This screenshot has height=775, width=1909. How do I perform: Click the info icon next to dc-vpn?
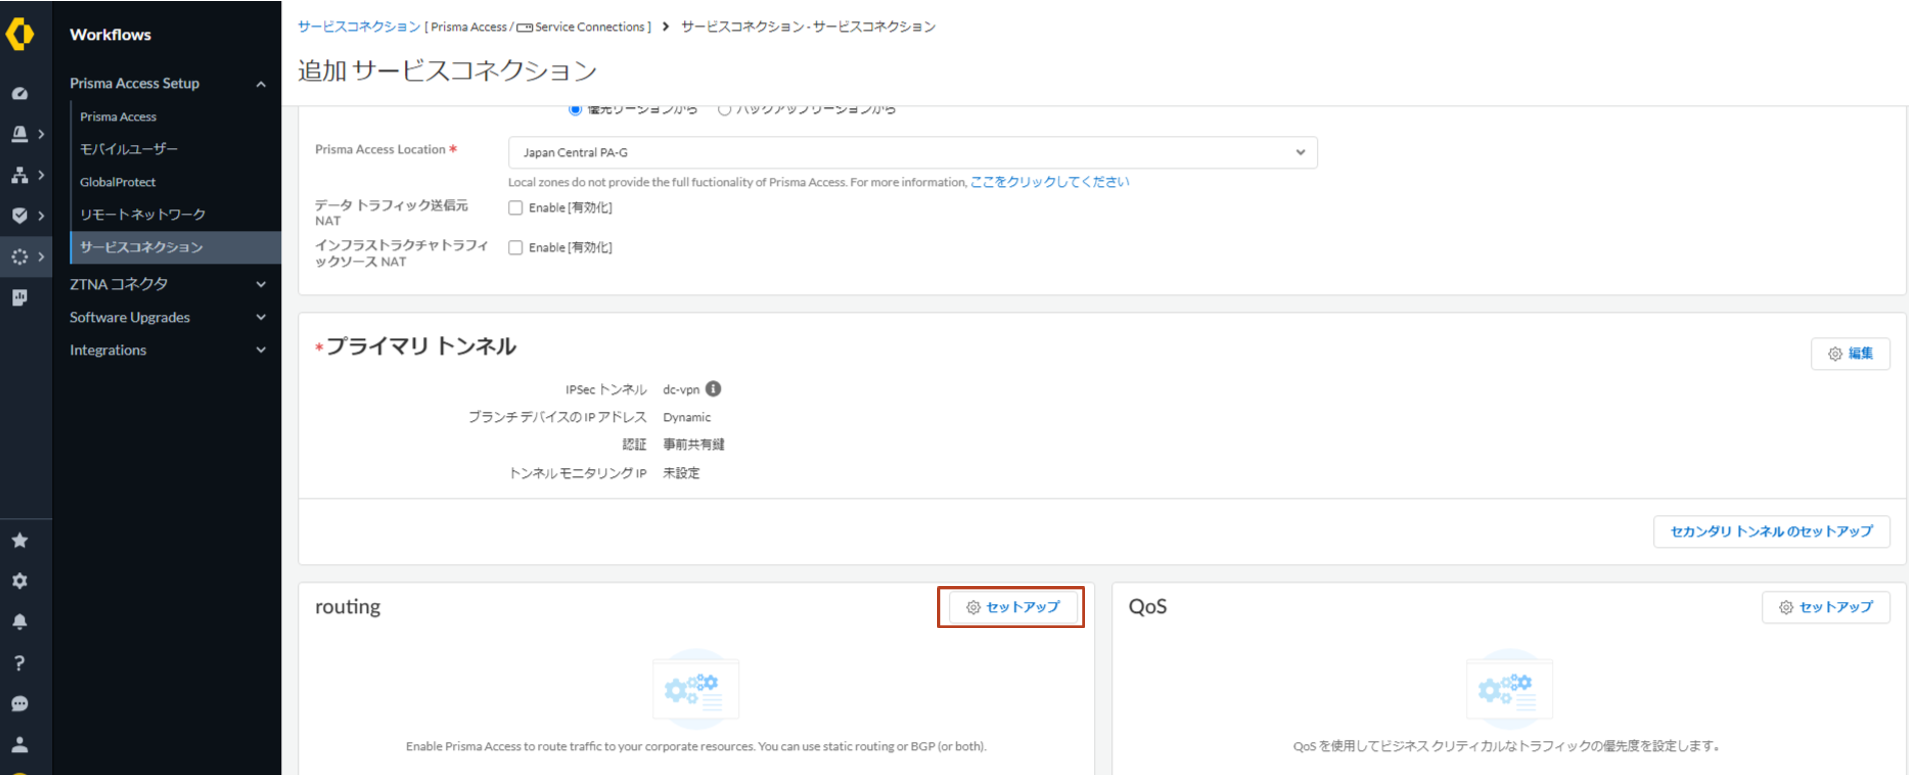click(x=713, y=389)
